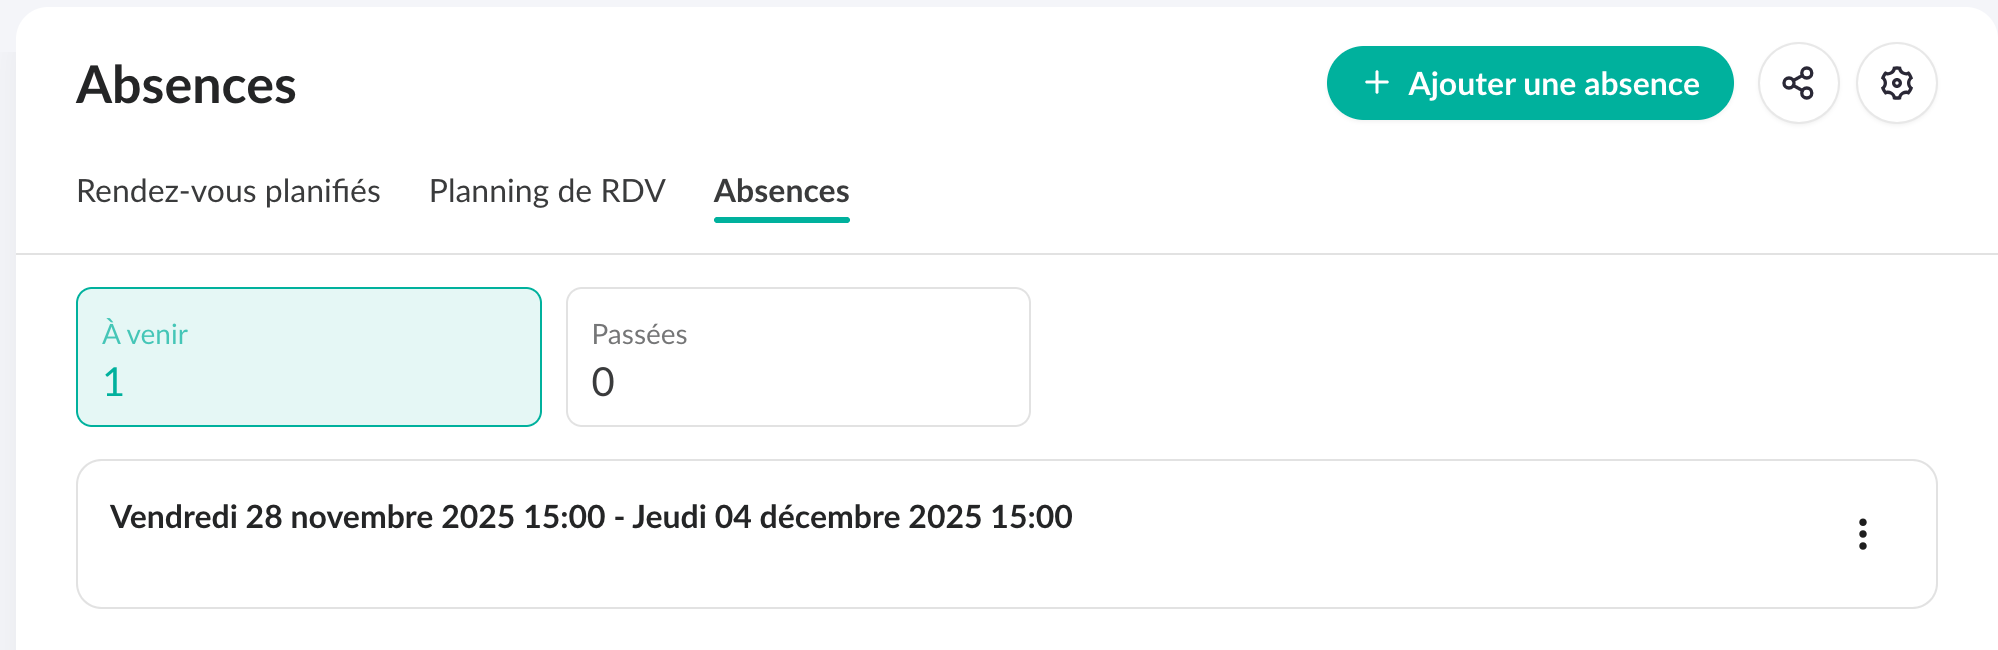
Task: Click the count '0' under Passées
Action: [x=603, y=382]
